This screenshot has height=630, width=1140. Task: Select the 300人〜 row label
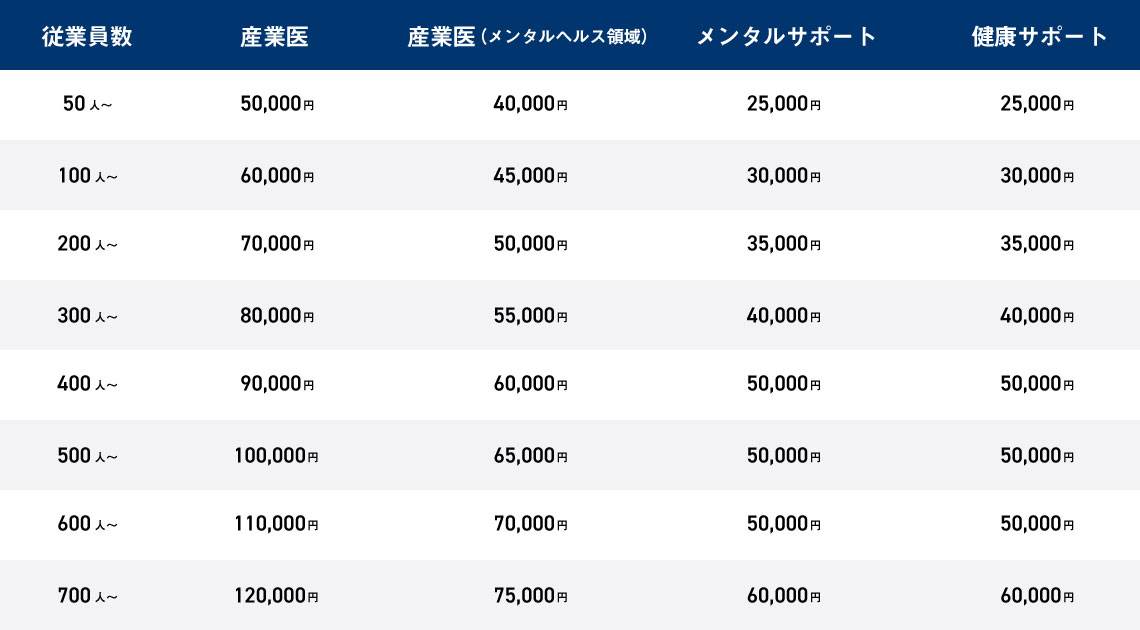(x=87, y=316)
